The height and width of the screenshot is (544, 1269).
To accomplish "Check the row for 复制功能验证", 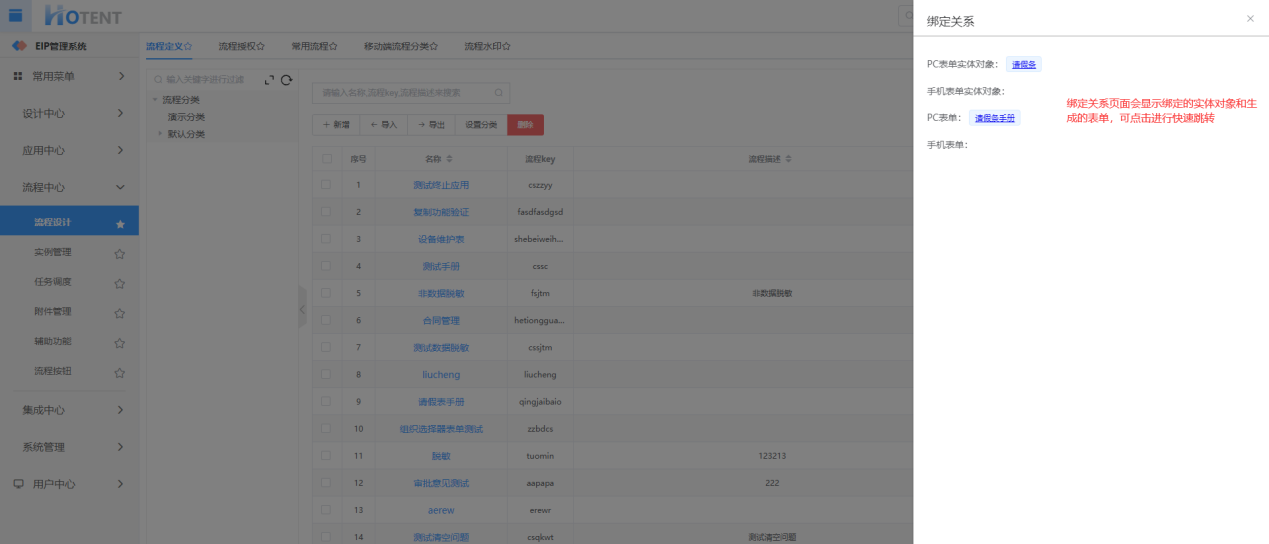I will tap(326, 212).
